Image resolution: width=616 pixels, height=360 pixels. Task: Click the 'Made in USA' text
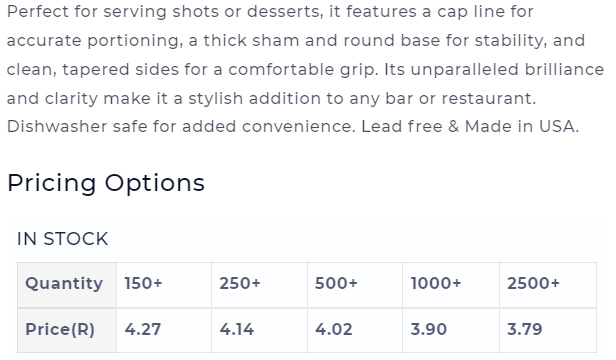tap(522, 127)
